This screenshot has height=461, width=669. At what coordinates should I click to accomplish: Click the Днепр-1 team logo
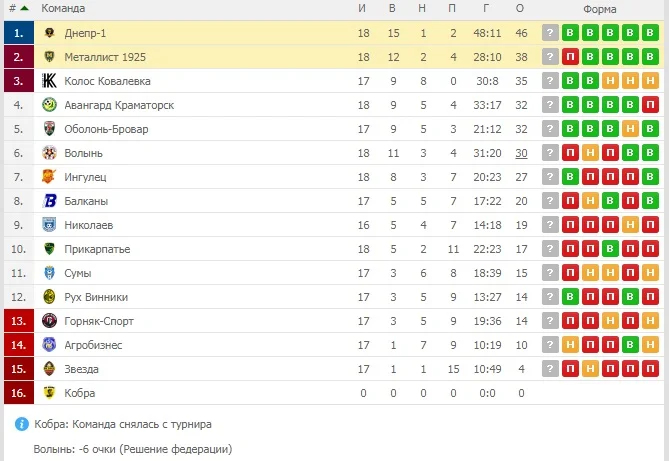click(x=50, y=33)
